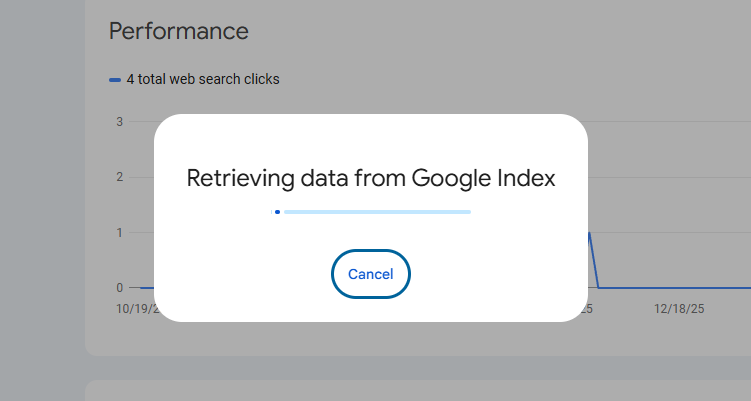This screenshot has width=751, height=401.
Task: Click the light blue loading progress bar
Action: click(x=377, y=212)
